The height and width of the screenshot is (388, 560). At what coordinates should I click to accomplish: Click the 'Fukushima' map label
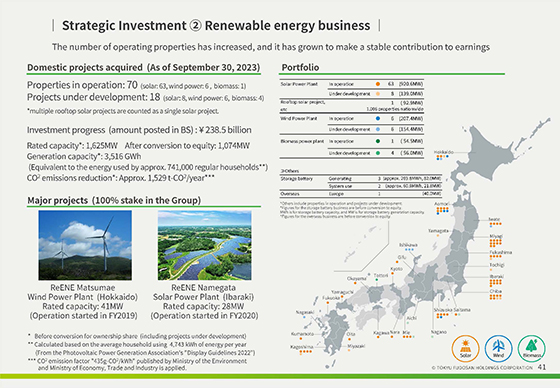[x=500, y=252]
